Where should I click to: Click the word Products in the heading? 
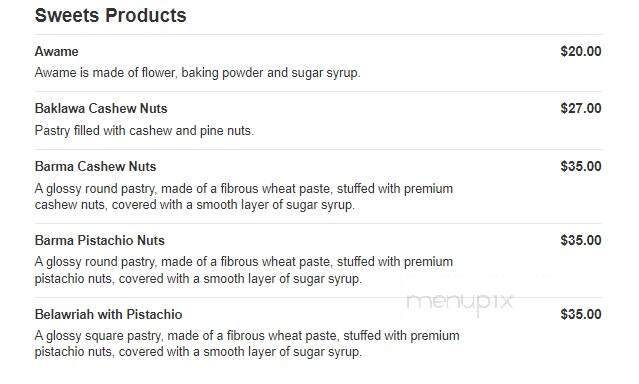point(146,15)
